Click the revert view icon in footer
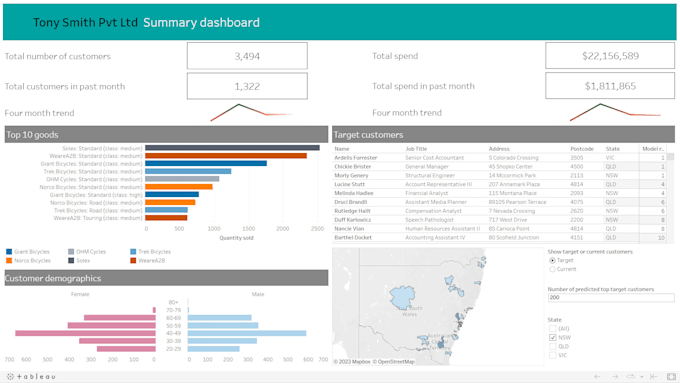680x383 pixels. 654,376
